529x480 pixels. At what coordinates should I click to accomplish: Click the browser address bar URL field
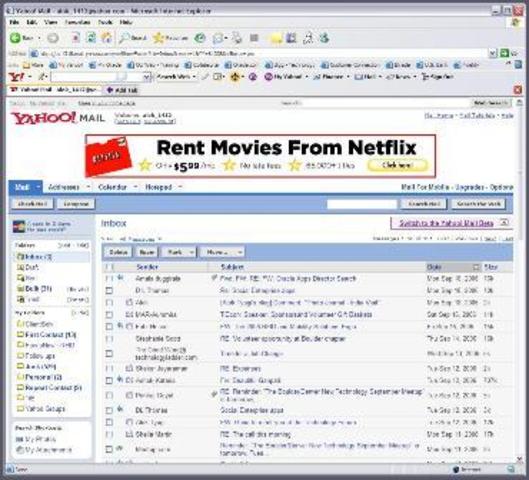coord(260,53)
